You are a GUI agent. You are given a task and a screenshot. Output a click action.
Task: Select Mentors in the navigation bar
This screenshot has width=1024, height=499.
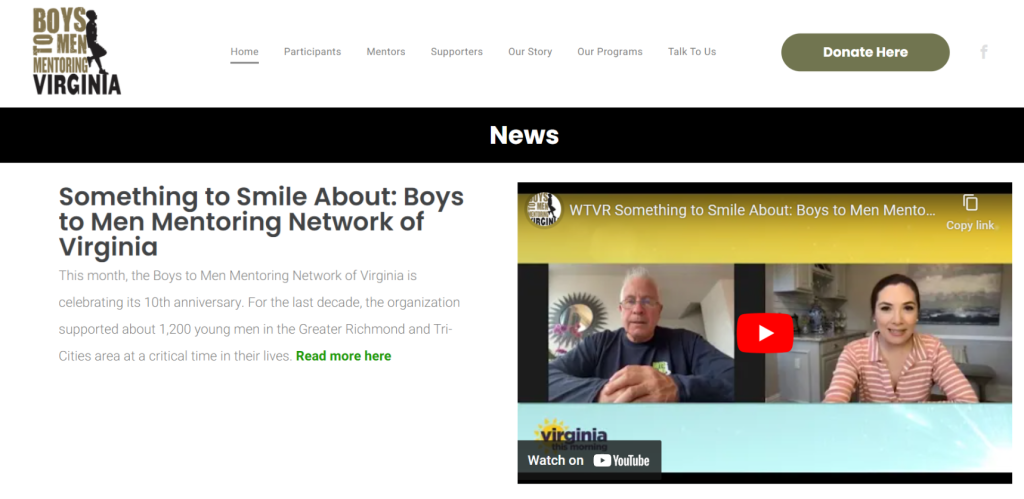pos(386,52)
